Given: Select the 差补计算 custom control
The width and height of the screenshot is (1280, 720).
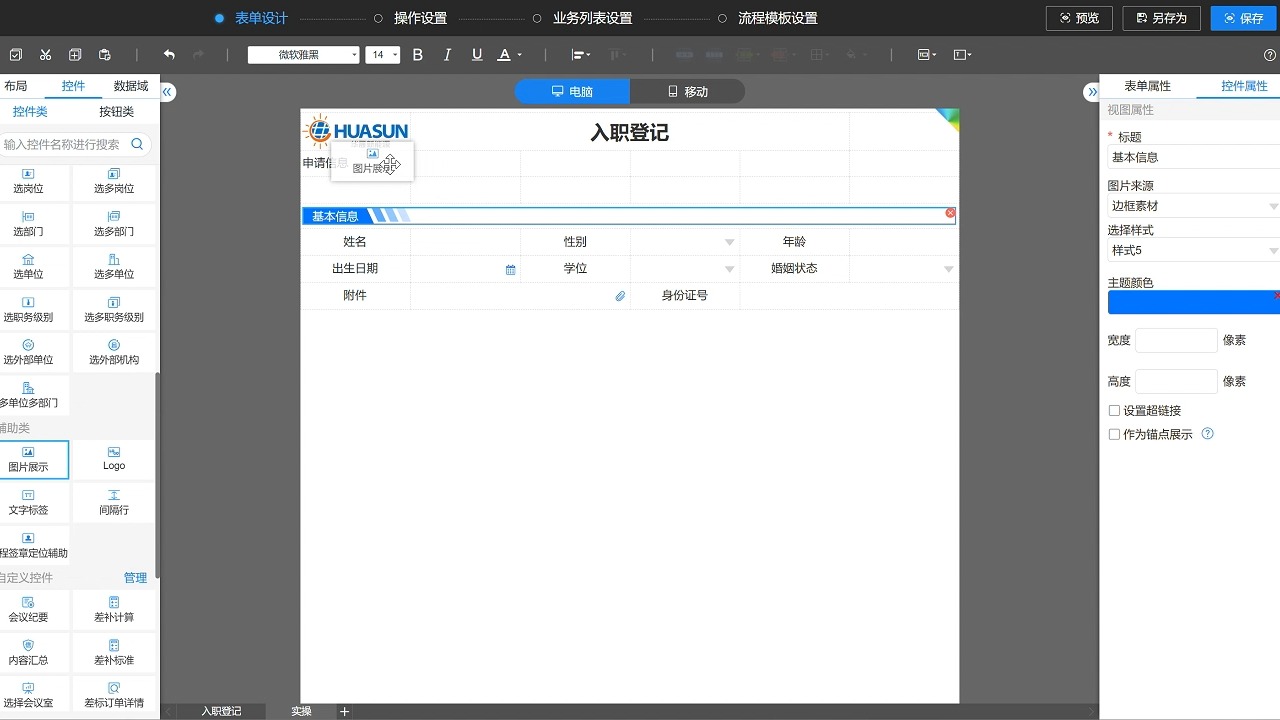Looking at the screenshot, I should [x=114, y=610].
